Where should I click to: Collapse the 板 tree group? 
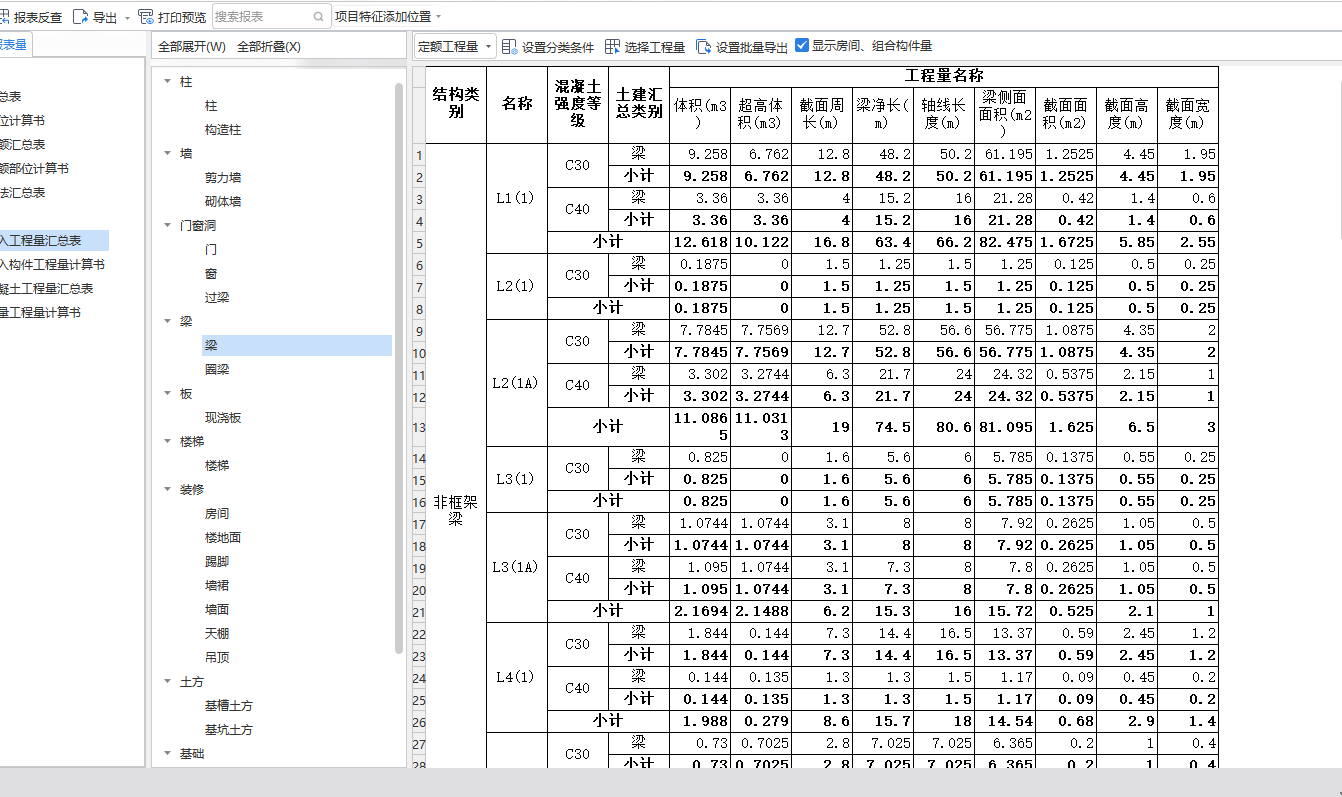pyautogui.click(x=167, y=393)
